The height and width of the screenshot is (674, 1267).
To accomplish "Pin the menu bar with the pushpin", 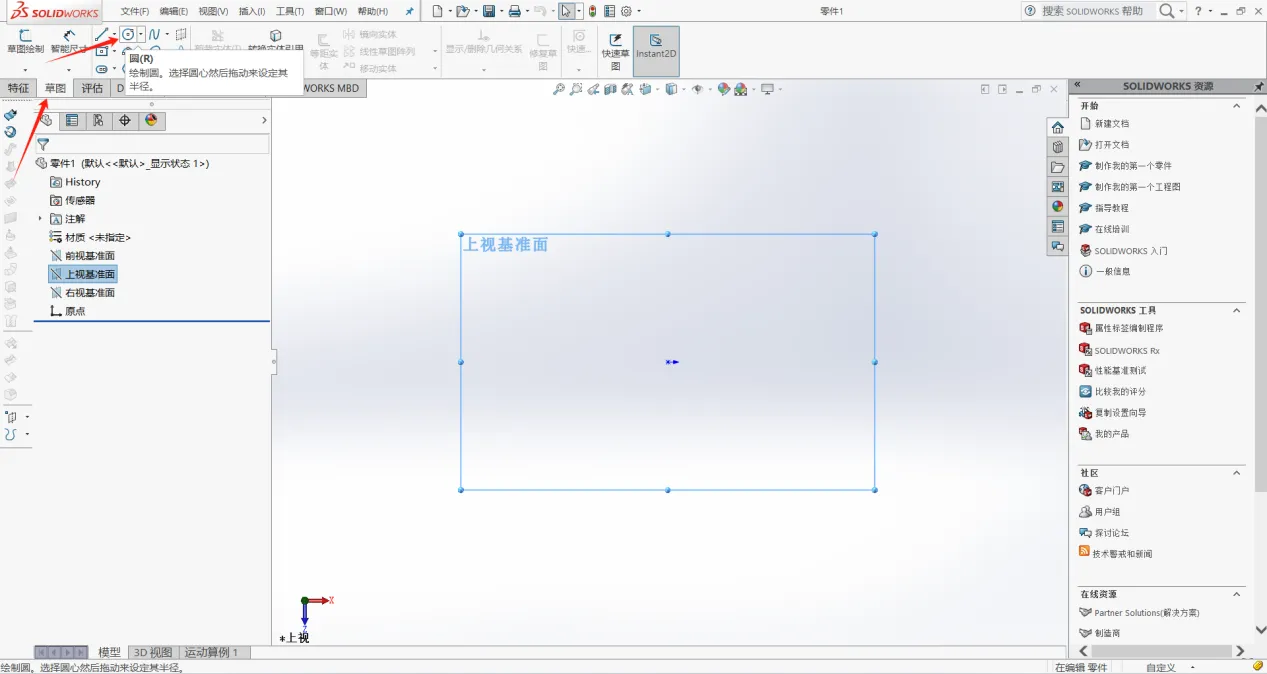I will [x=409, y=11].
